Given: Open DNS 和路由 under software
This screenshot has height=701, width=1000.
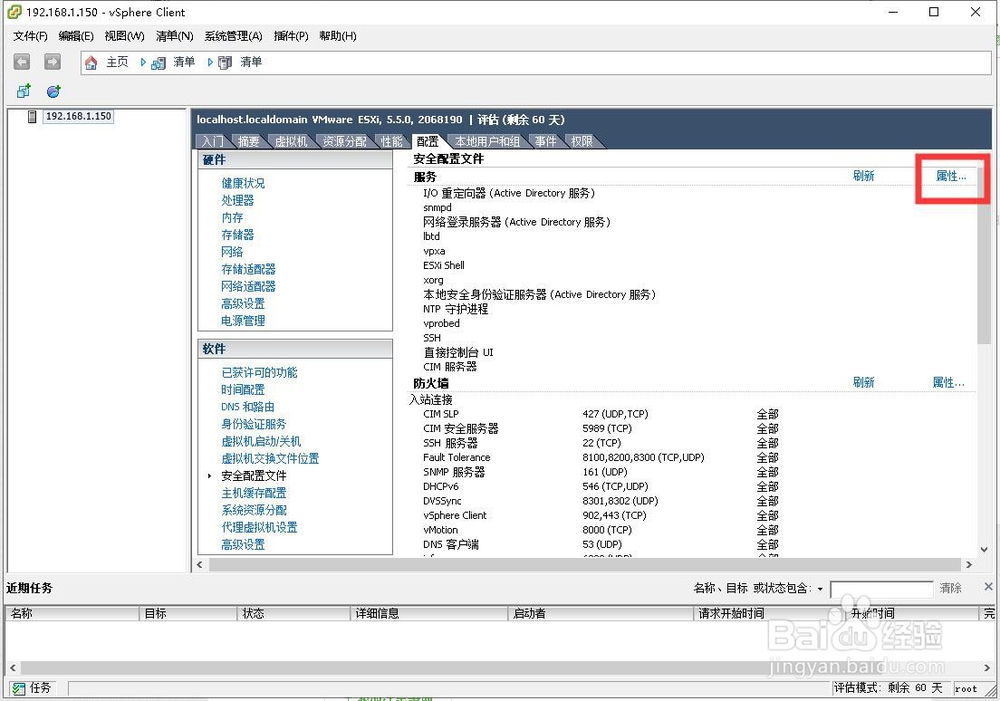Looking at the screenshot, I should pos(248,407).
